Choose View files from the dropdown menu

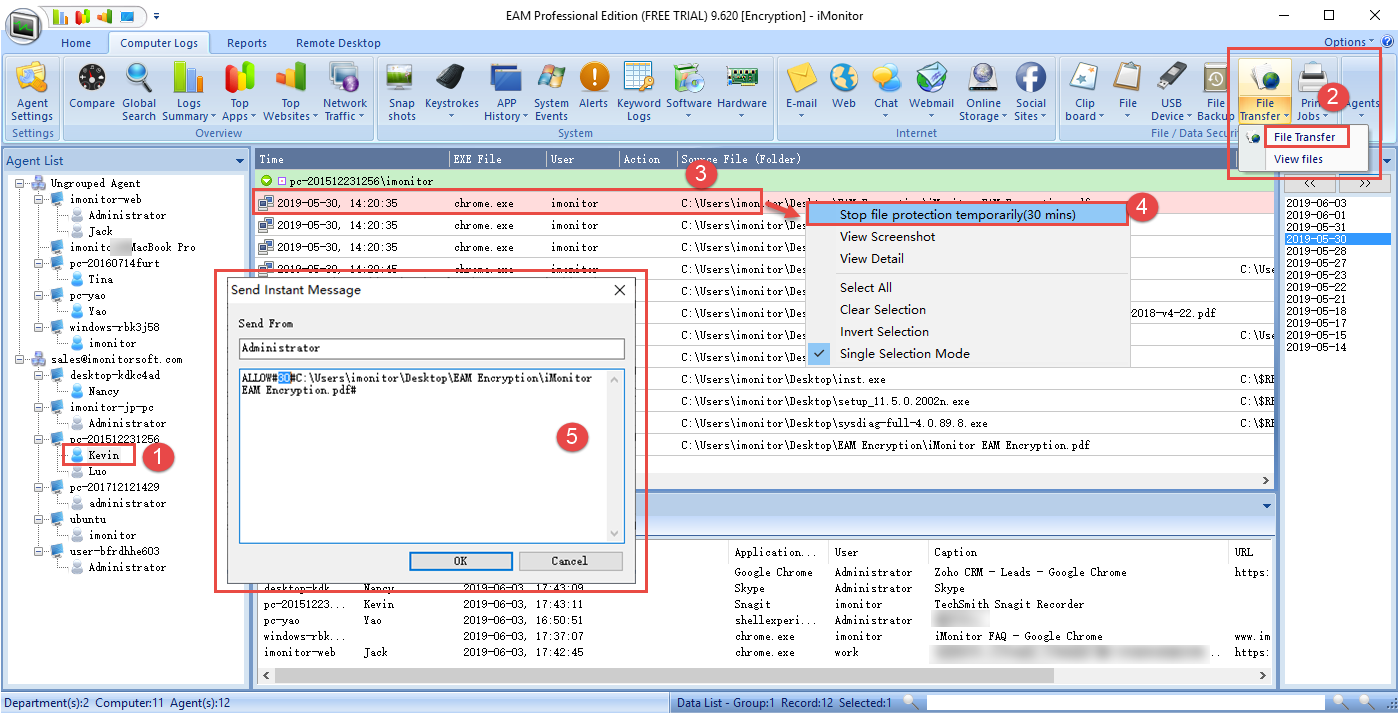1298,159
